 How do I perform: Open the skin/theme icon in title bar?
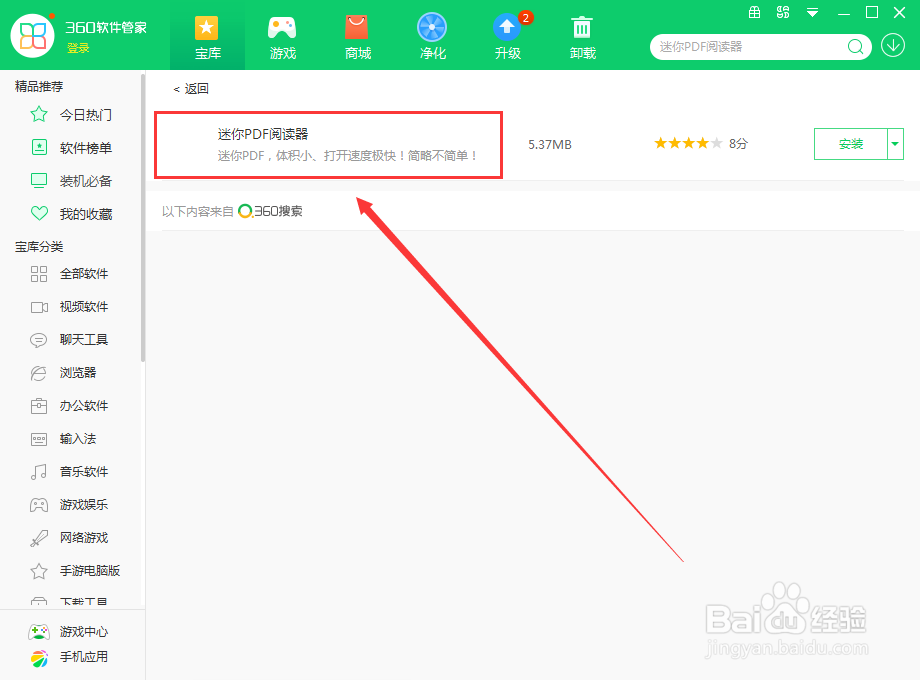tap(783, 12)
